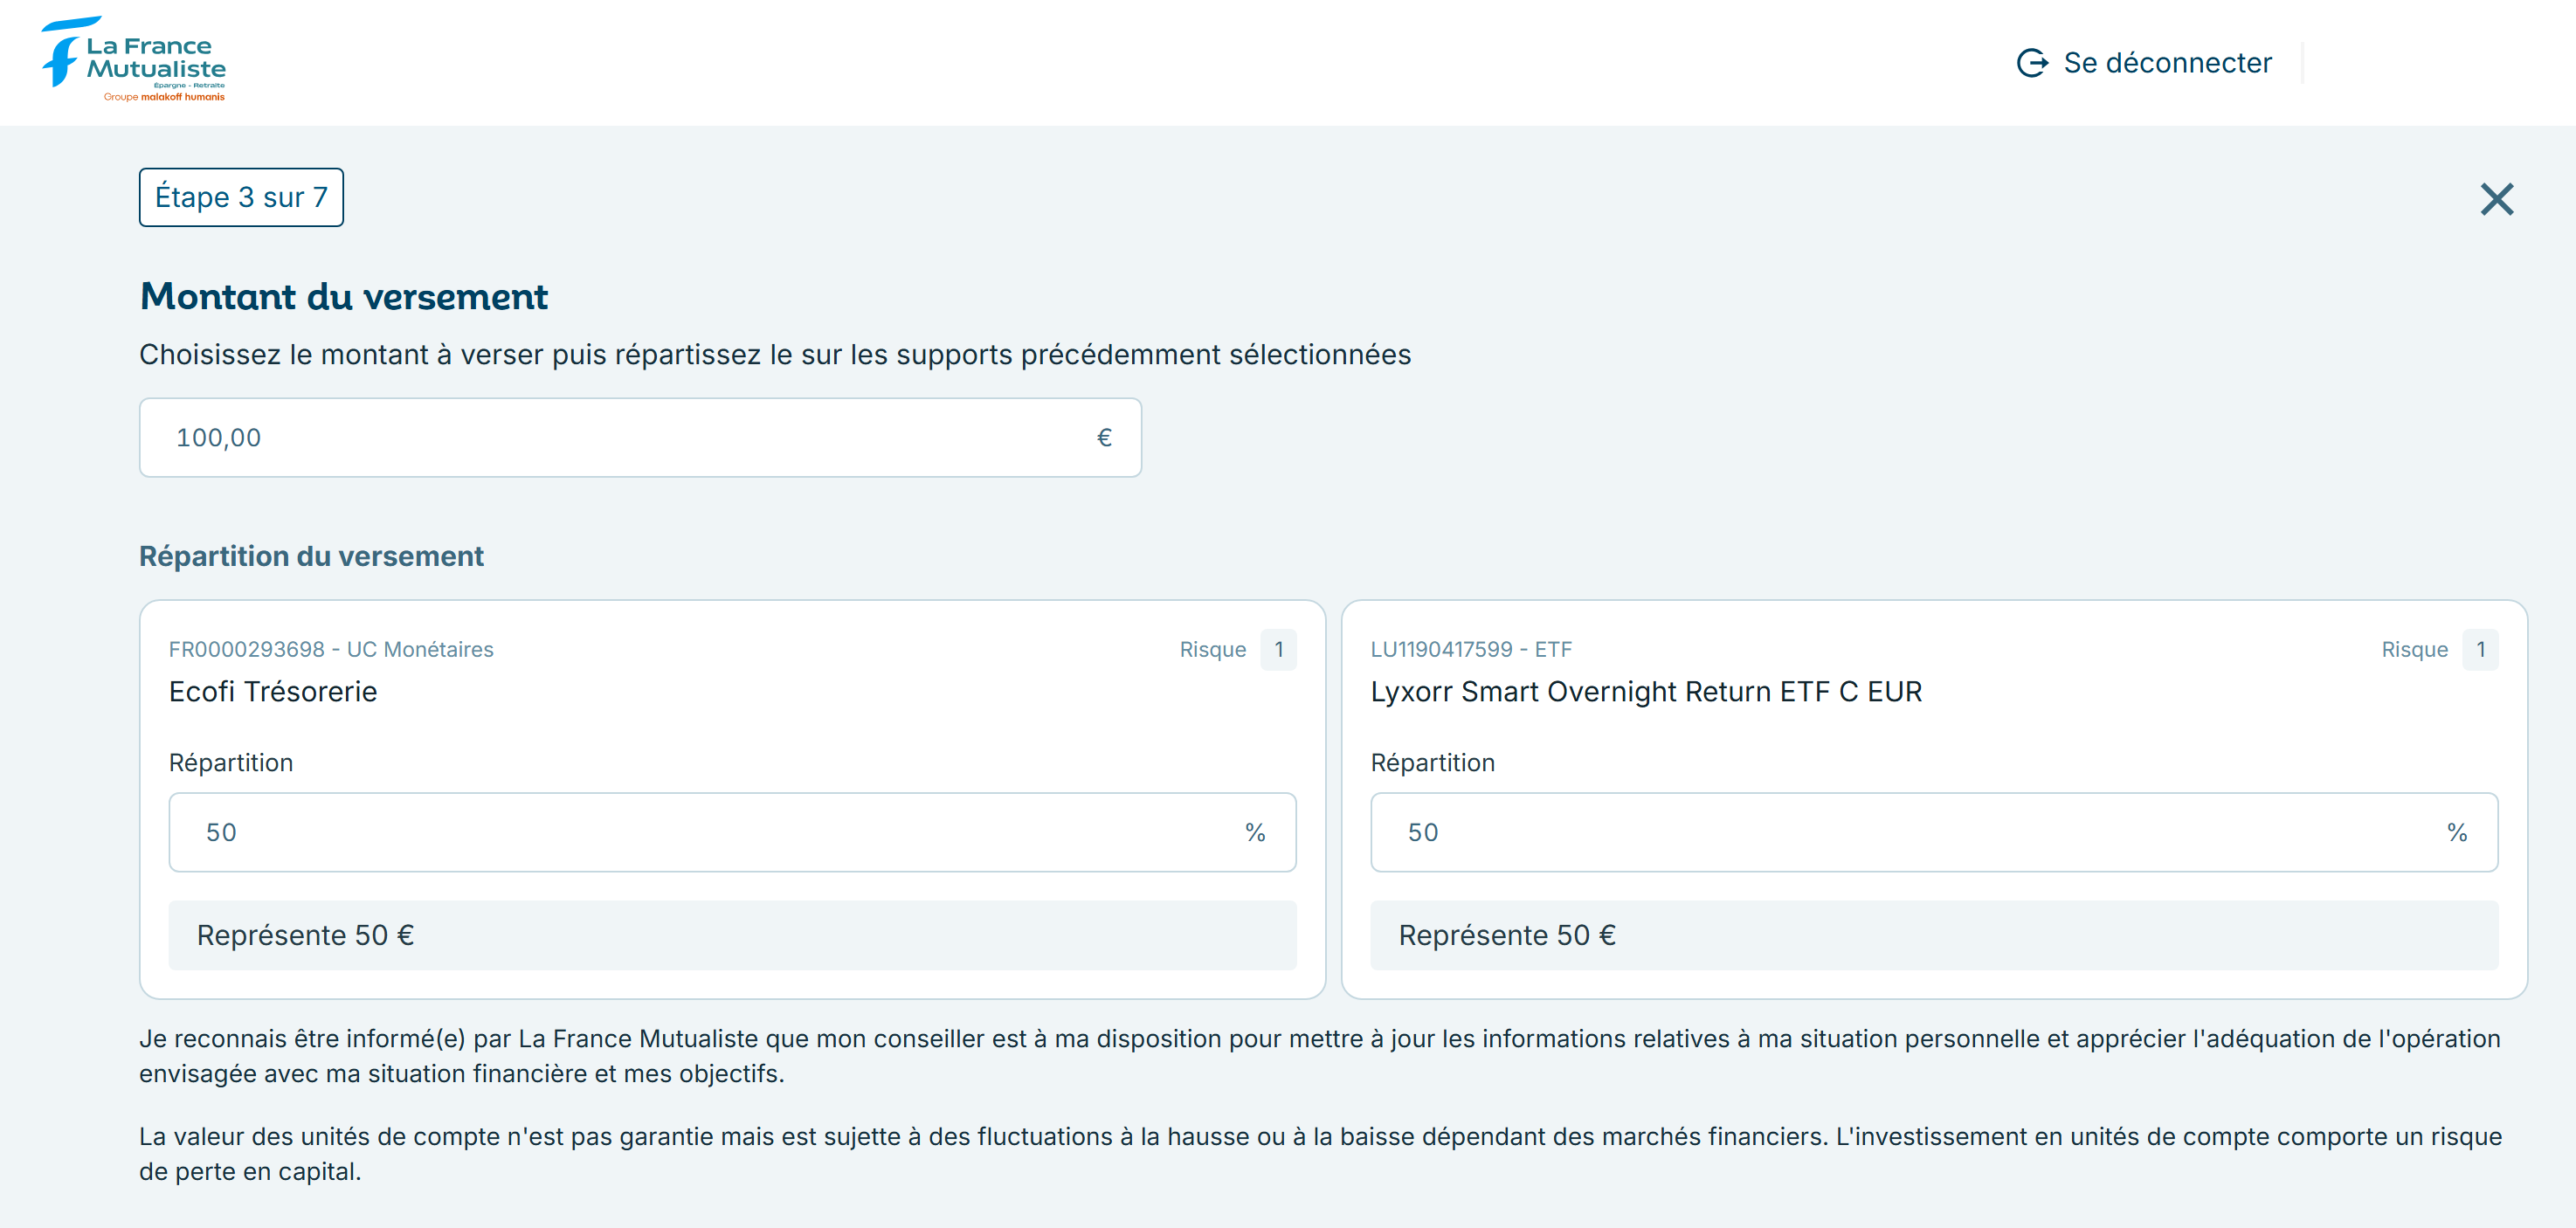
Task: Click Se déconnecter to log out
Action: (x=2168, y=62)
